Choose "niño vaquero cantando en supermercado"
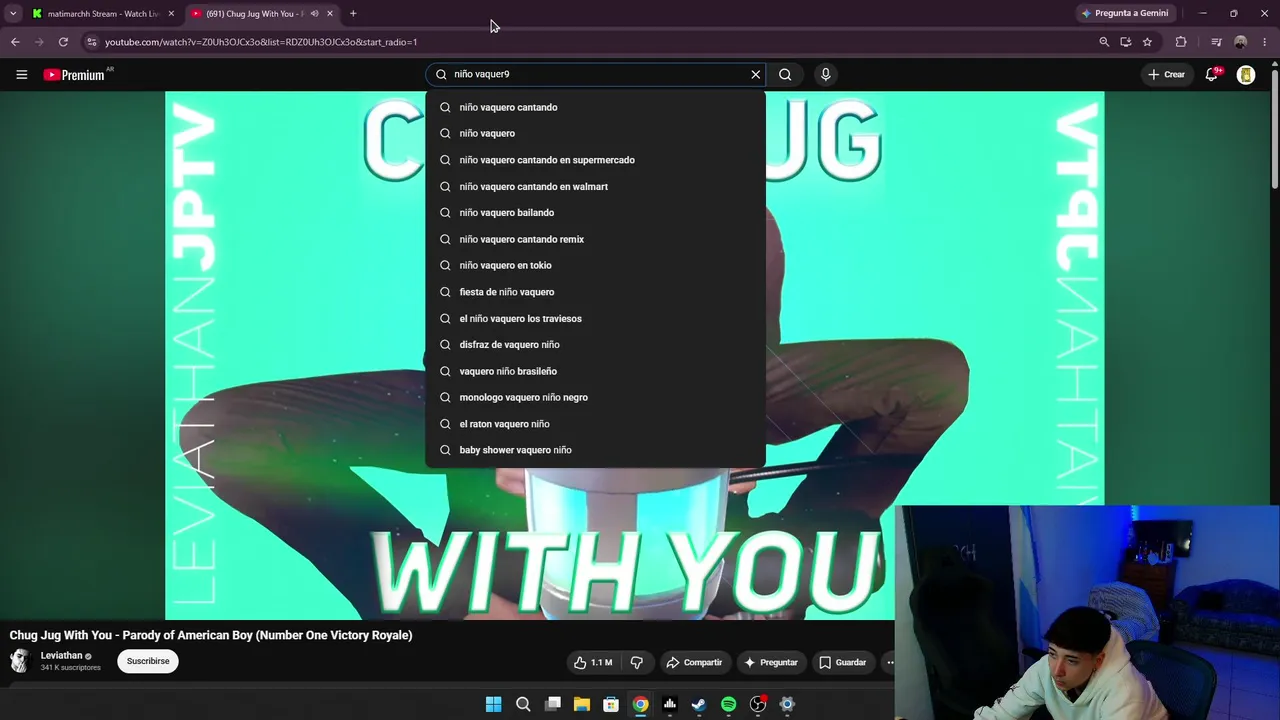The image size is (1280, 720). (x=596, y=160)
